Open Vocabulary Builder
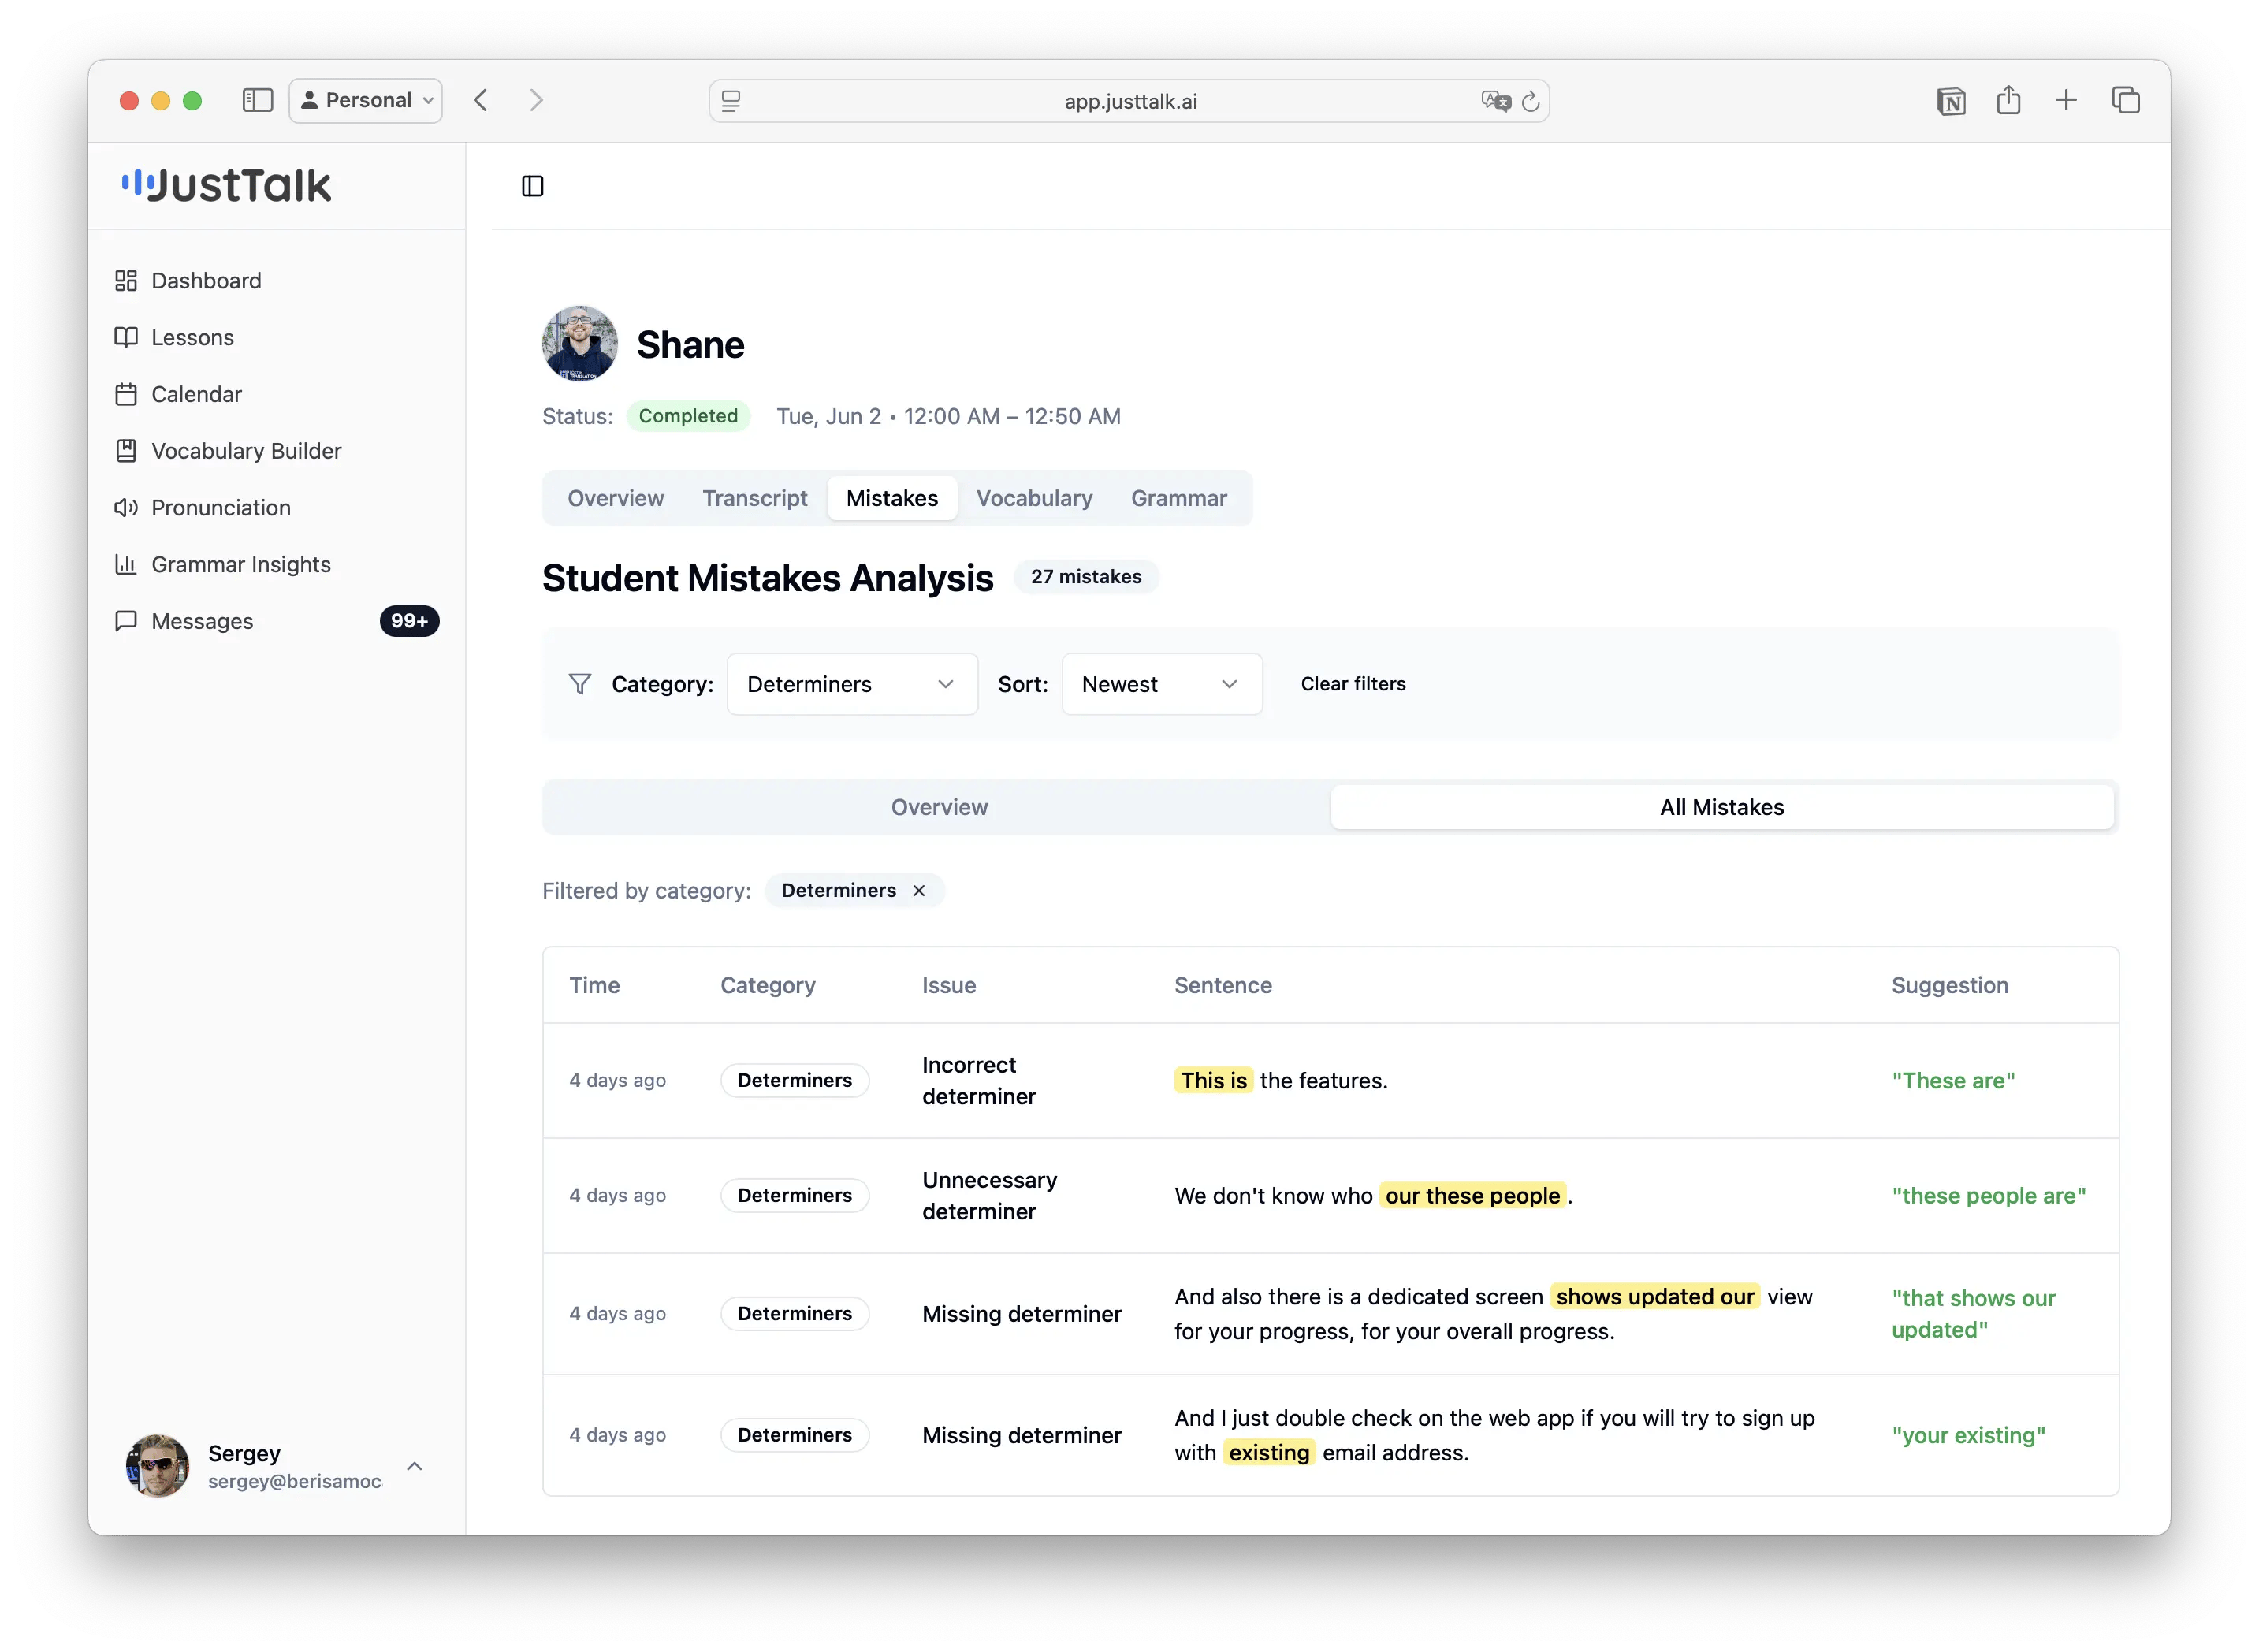 (x=228, y=451)
